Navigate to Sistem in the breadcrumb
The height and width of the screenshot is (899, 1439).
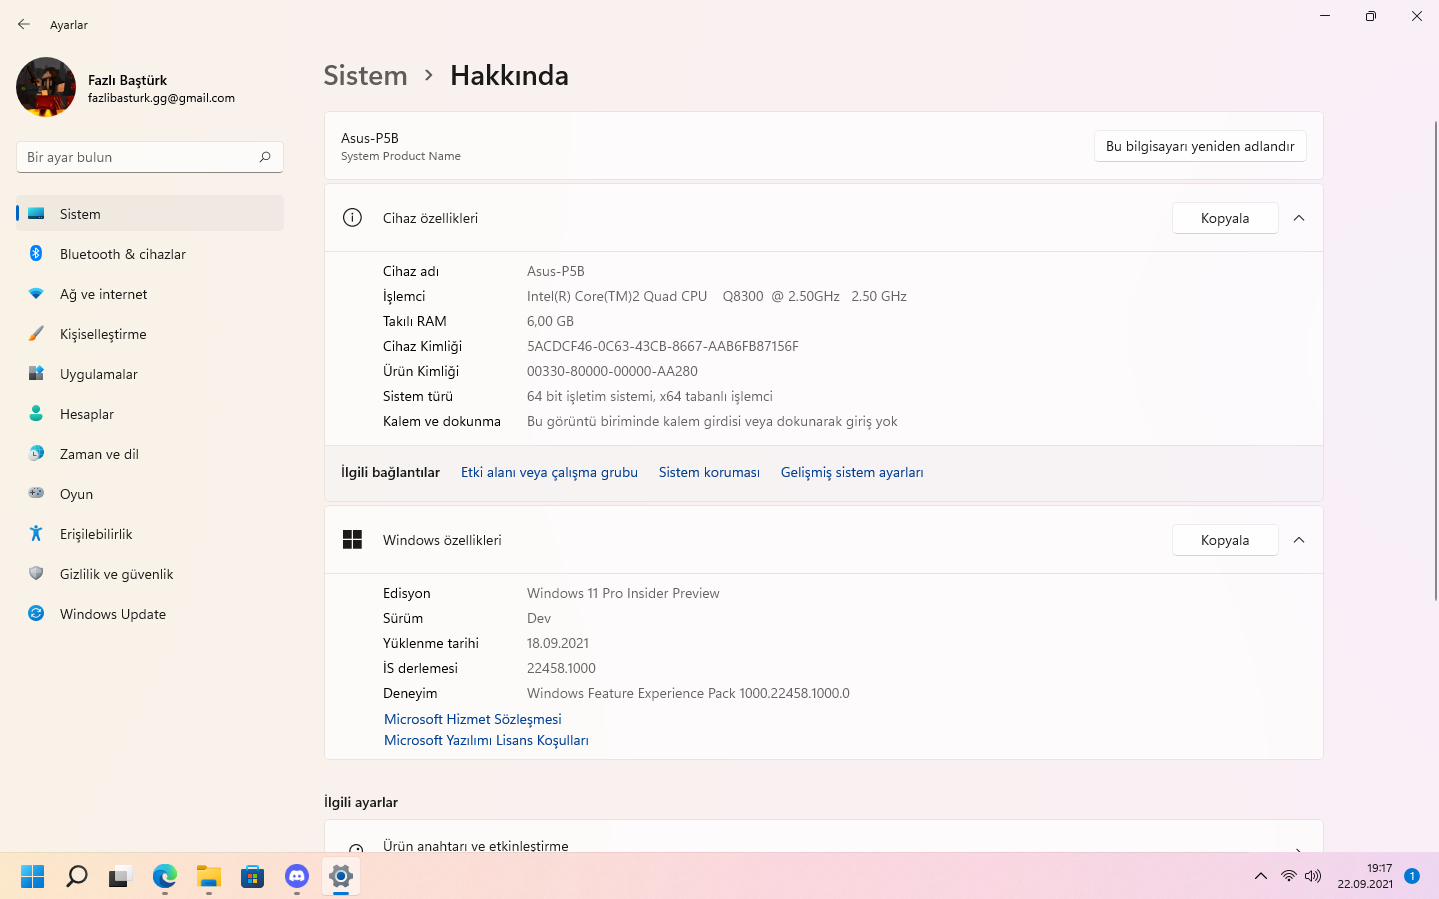[x=365, y=76]
